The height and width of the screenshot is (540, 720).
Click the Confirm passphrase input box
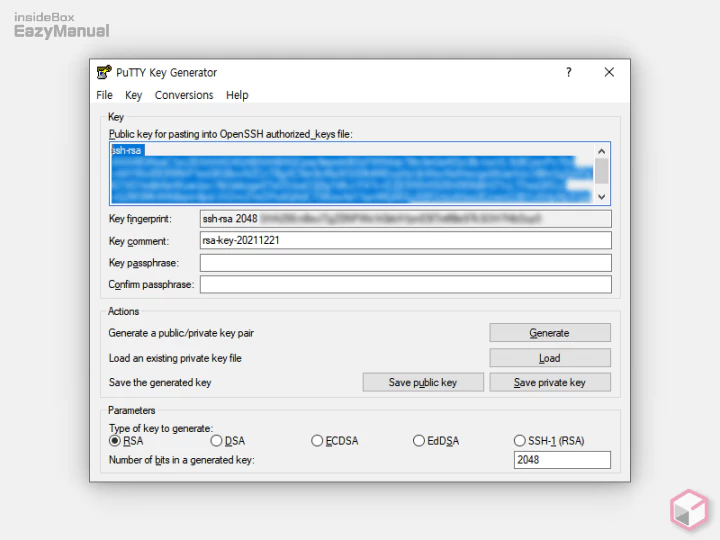(405, 285)
